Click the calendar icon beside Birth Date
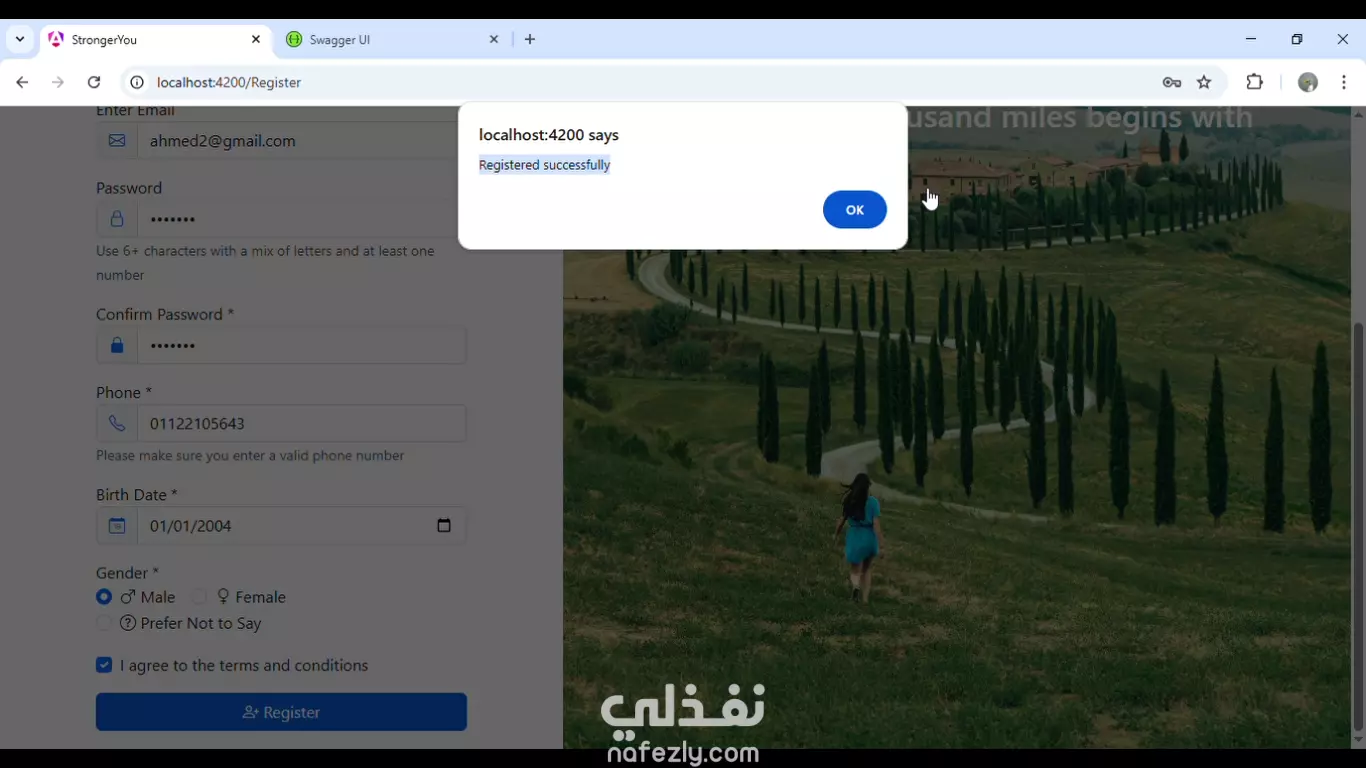This screenshot has width=1366, height=768. tap(117, 525)
